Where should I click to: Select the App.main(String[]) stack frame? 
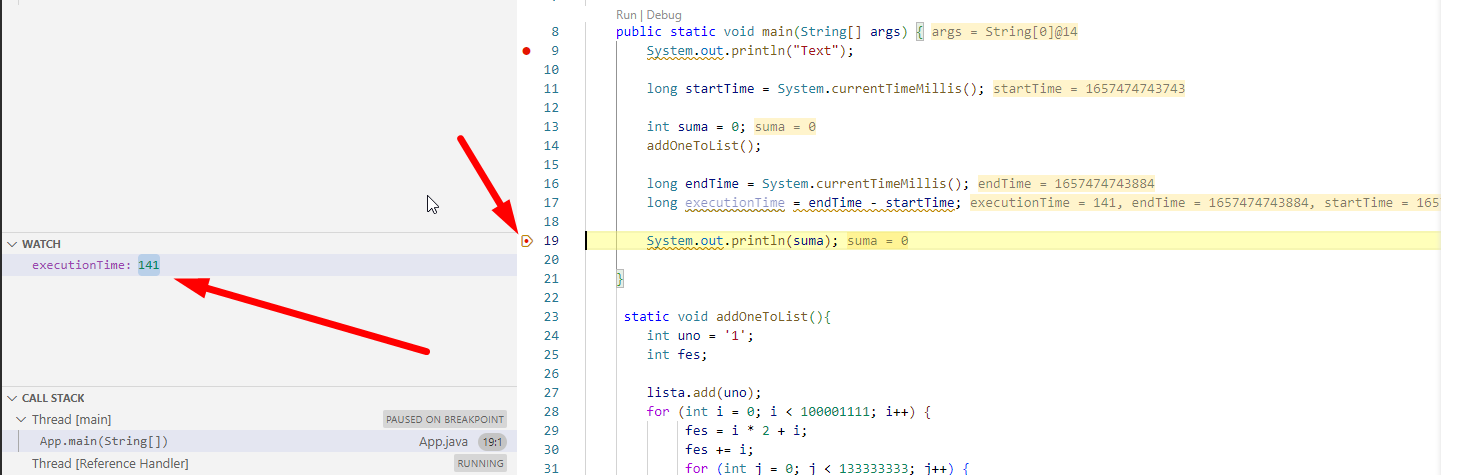(x=104, y=441)
